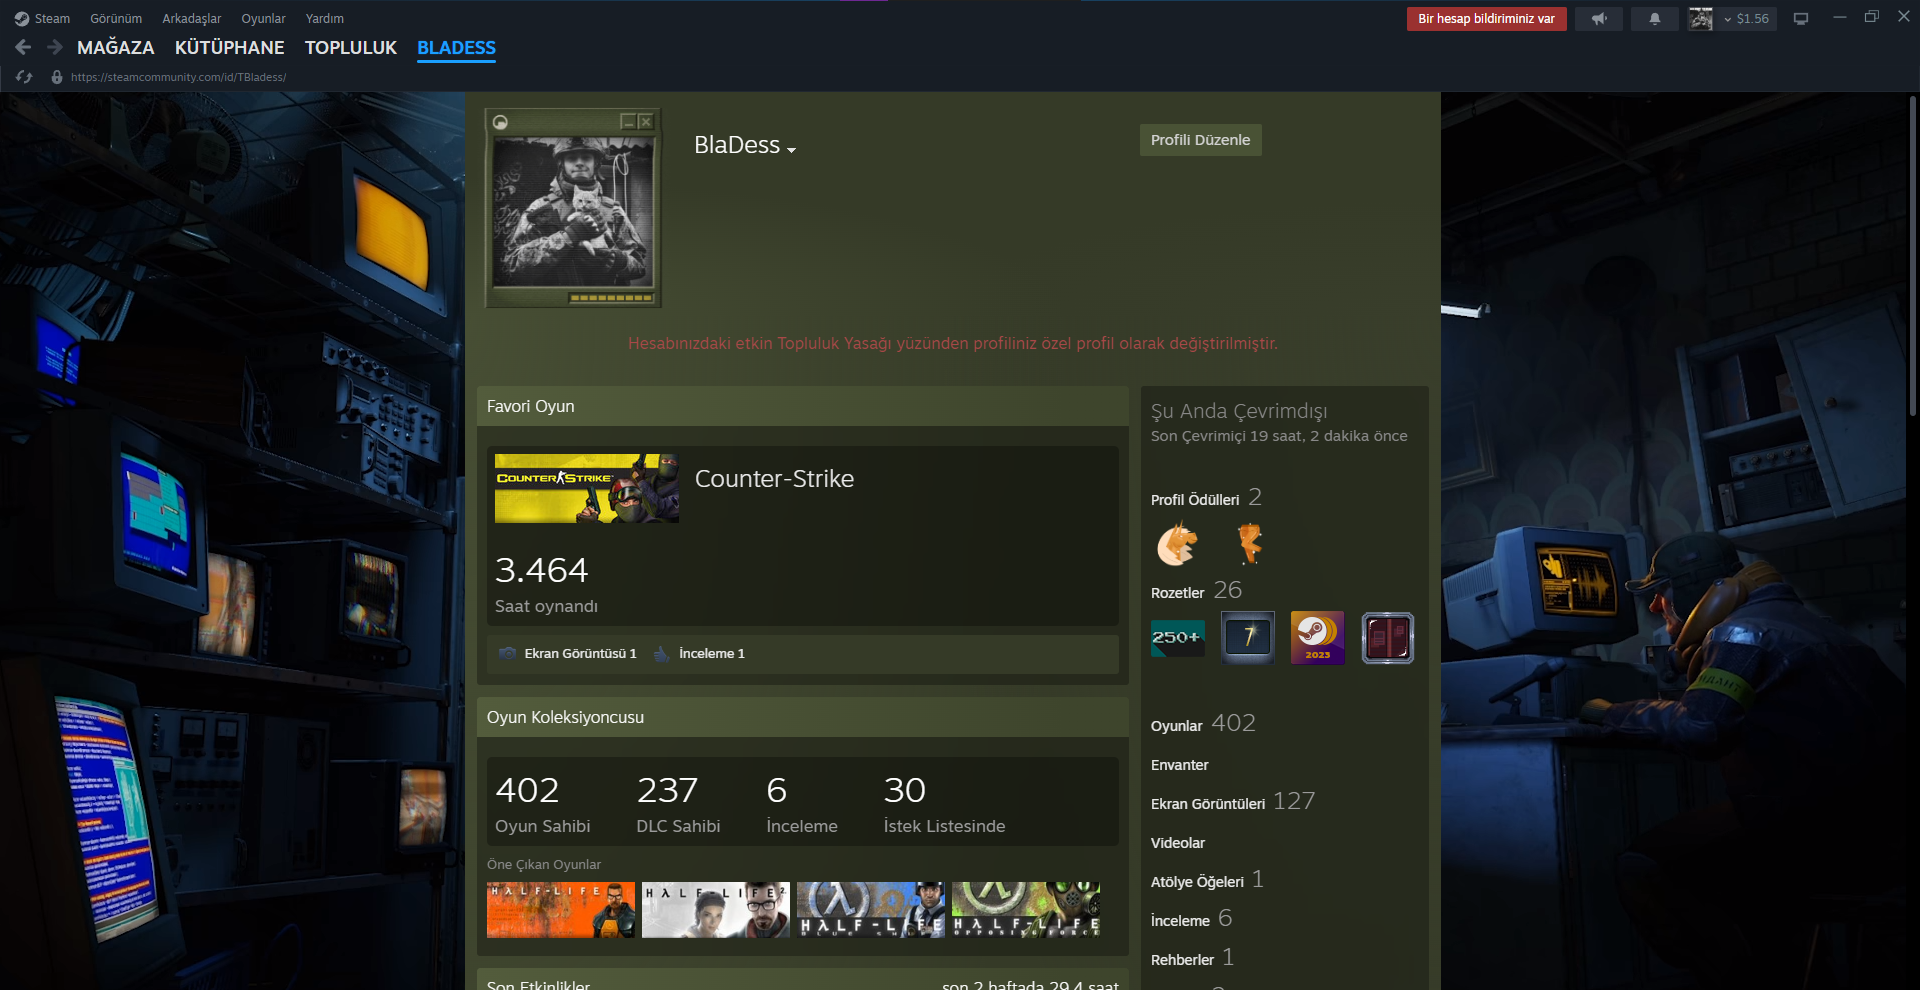
Task: Open the Görünüm menu
Action: click(x=116, y=19)
